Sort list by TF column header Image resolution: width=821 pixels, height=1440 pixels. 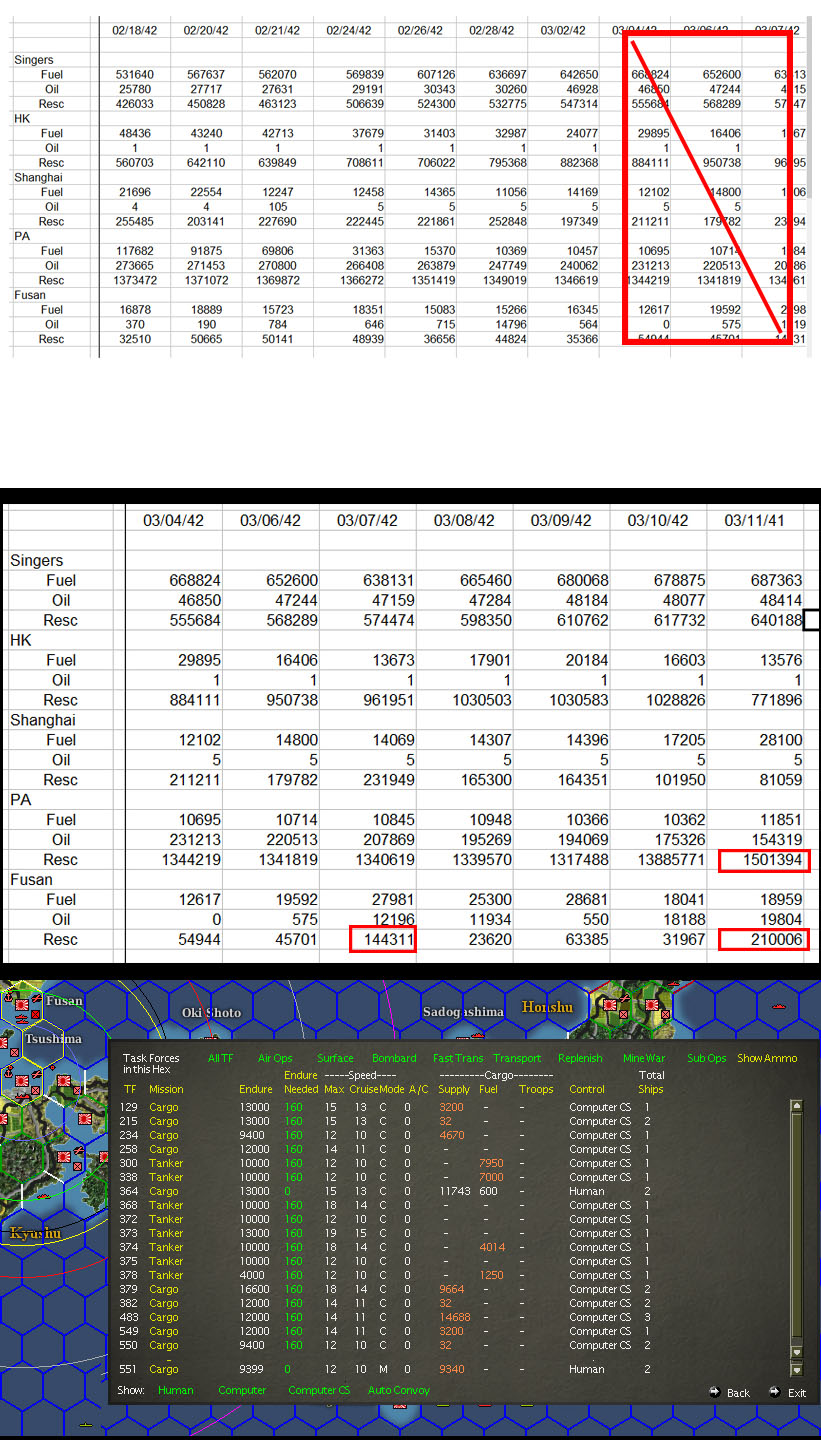(x=130, y=1089)
